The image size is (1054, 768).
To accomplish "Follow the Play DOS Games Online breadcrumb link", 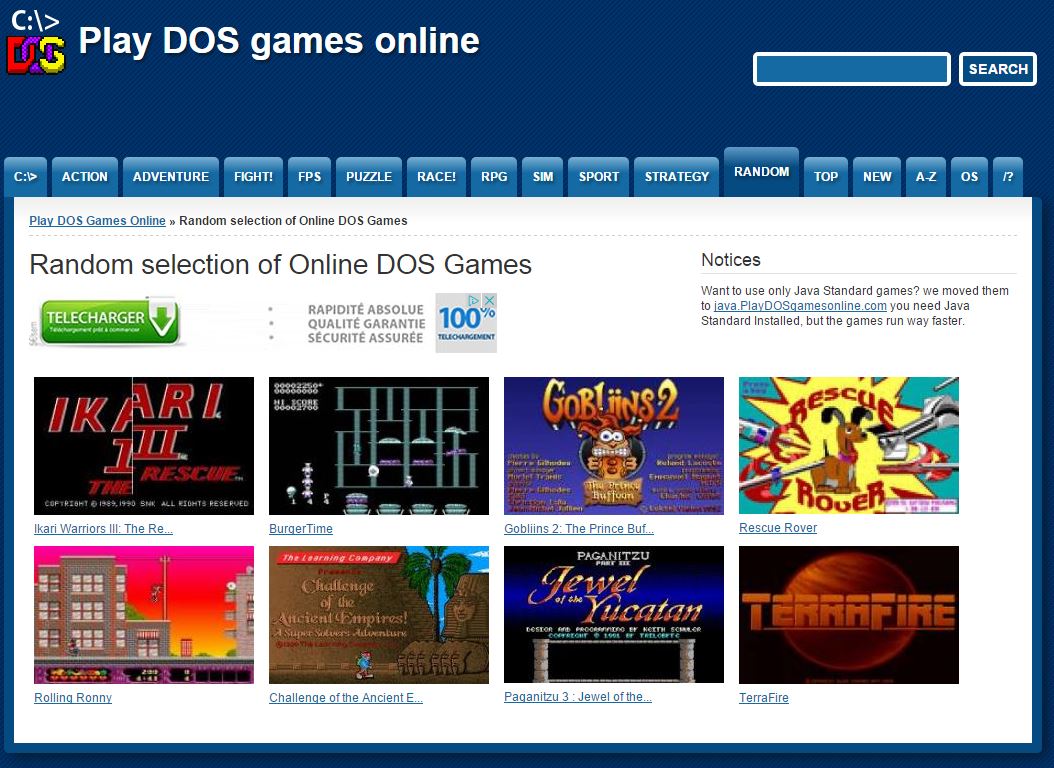I will point(97,221).
